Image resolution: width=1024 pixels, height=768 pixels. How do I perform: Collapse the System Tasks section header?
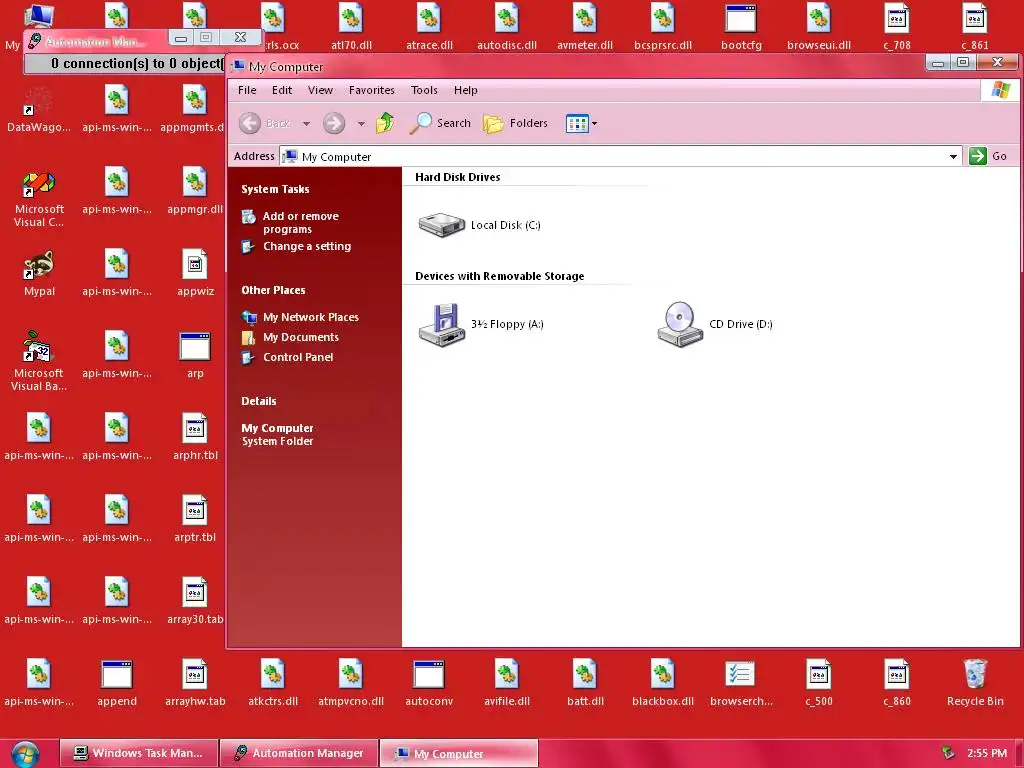point(275,189)
